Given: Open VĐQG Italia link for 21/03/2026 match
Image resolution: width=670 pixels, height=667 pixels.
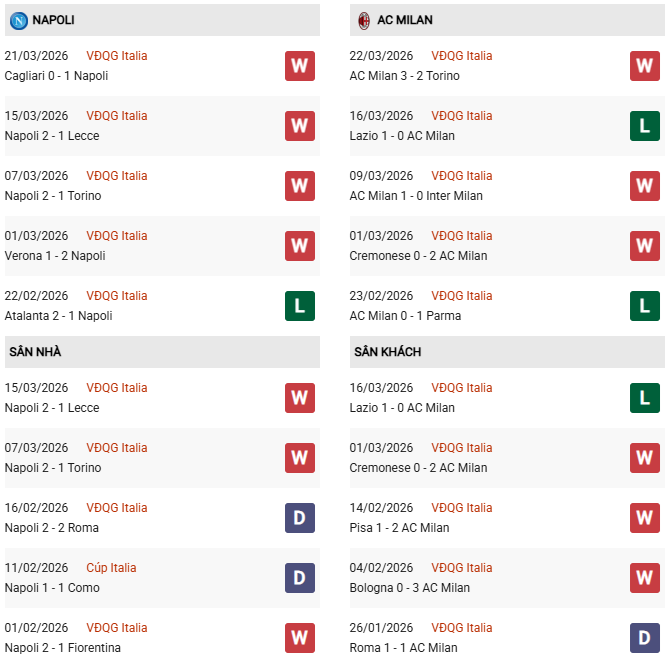Looking at the screenshot, I should pyautogui.click(x=116, y=56).
